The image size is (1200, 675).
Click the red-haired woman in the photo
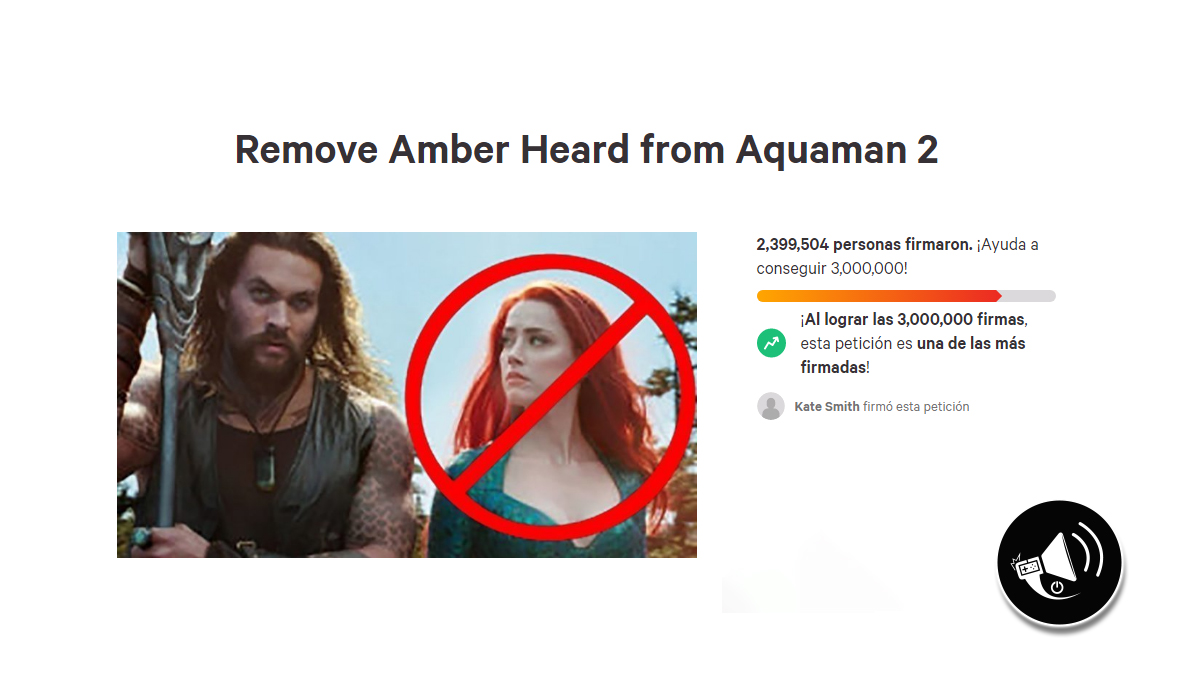(545, 420)
